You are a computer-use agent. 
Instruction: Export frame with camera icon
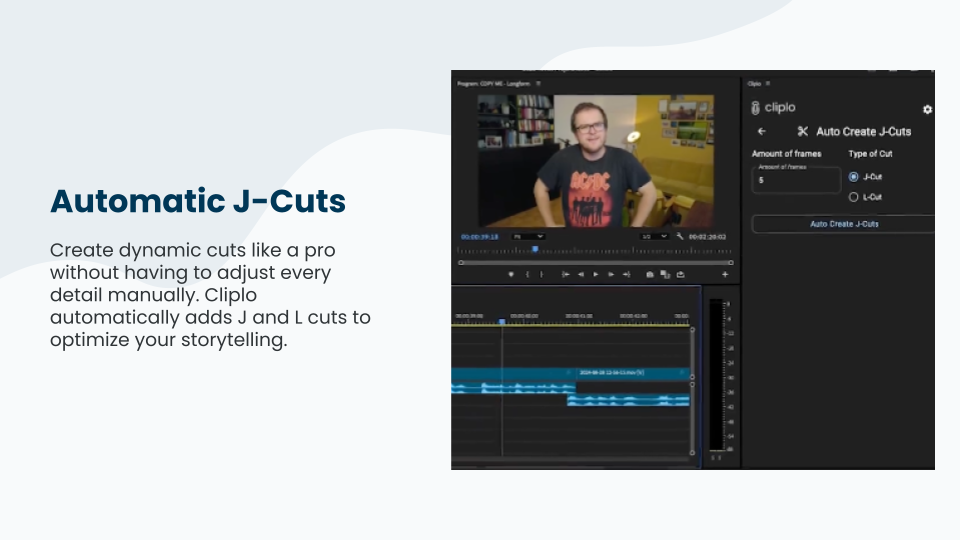pos(650,275)
